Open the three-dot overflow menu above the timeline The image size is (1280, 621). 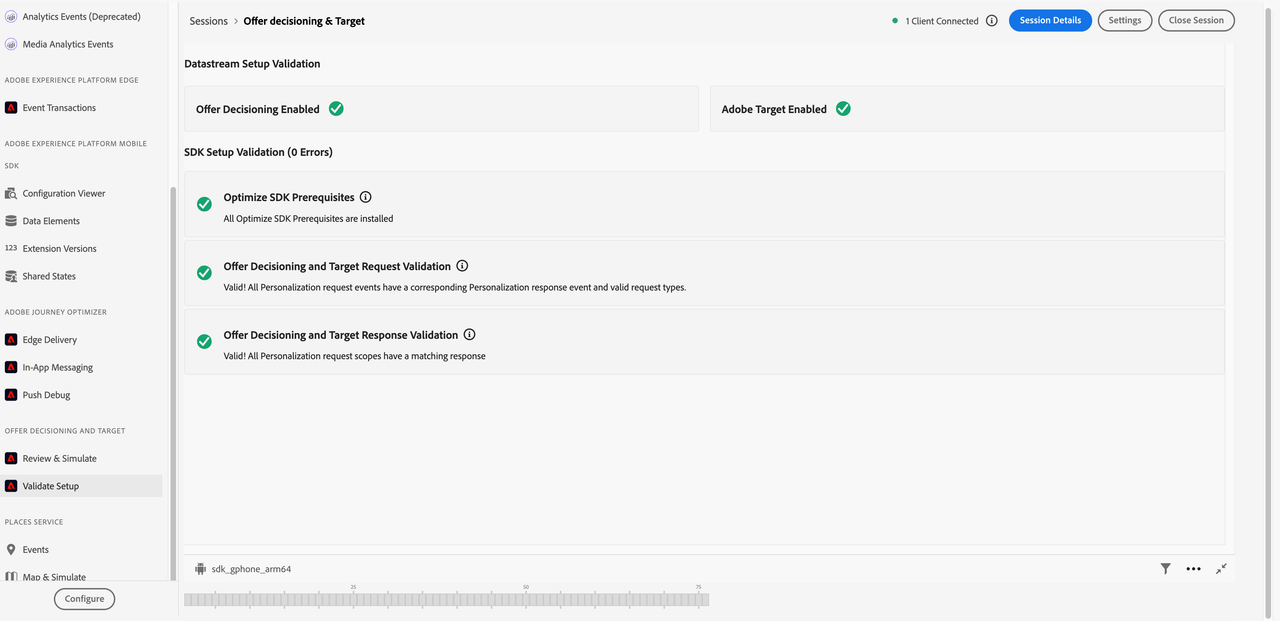pyautogui.click(x=1193, y=568)
